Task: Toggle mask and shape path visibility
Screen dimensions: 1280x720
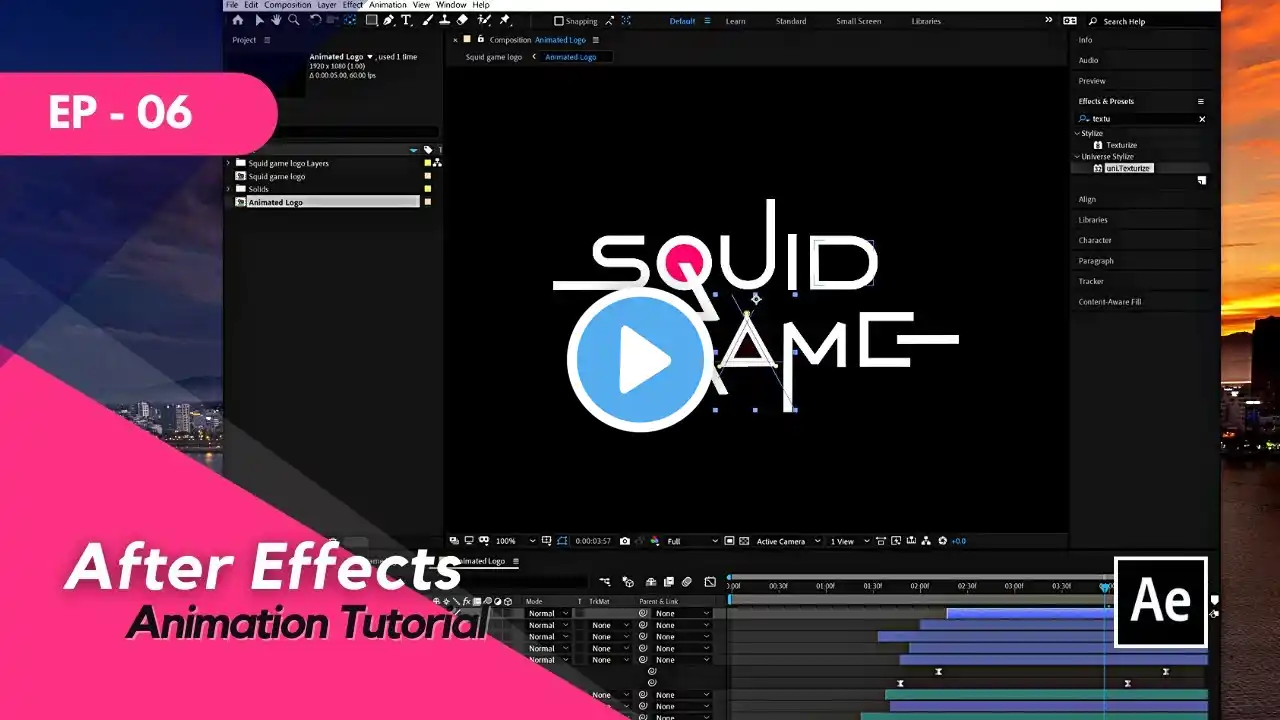Action: coord(563,541)
